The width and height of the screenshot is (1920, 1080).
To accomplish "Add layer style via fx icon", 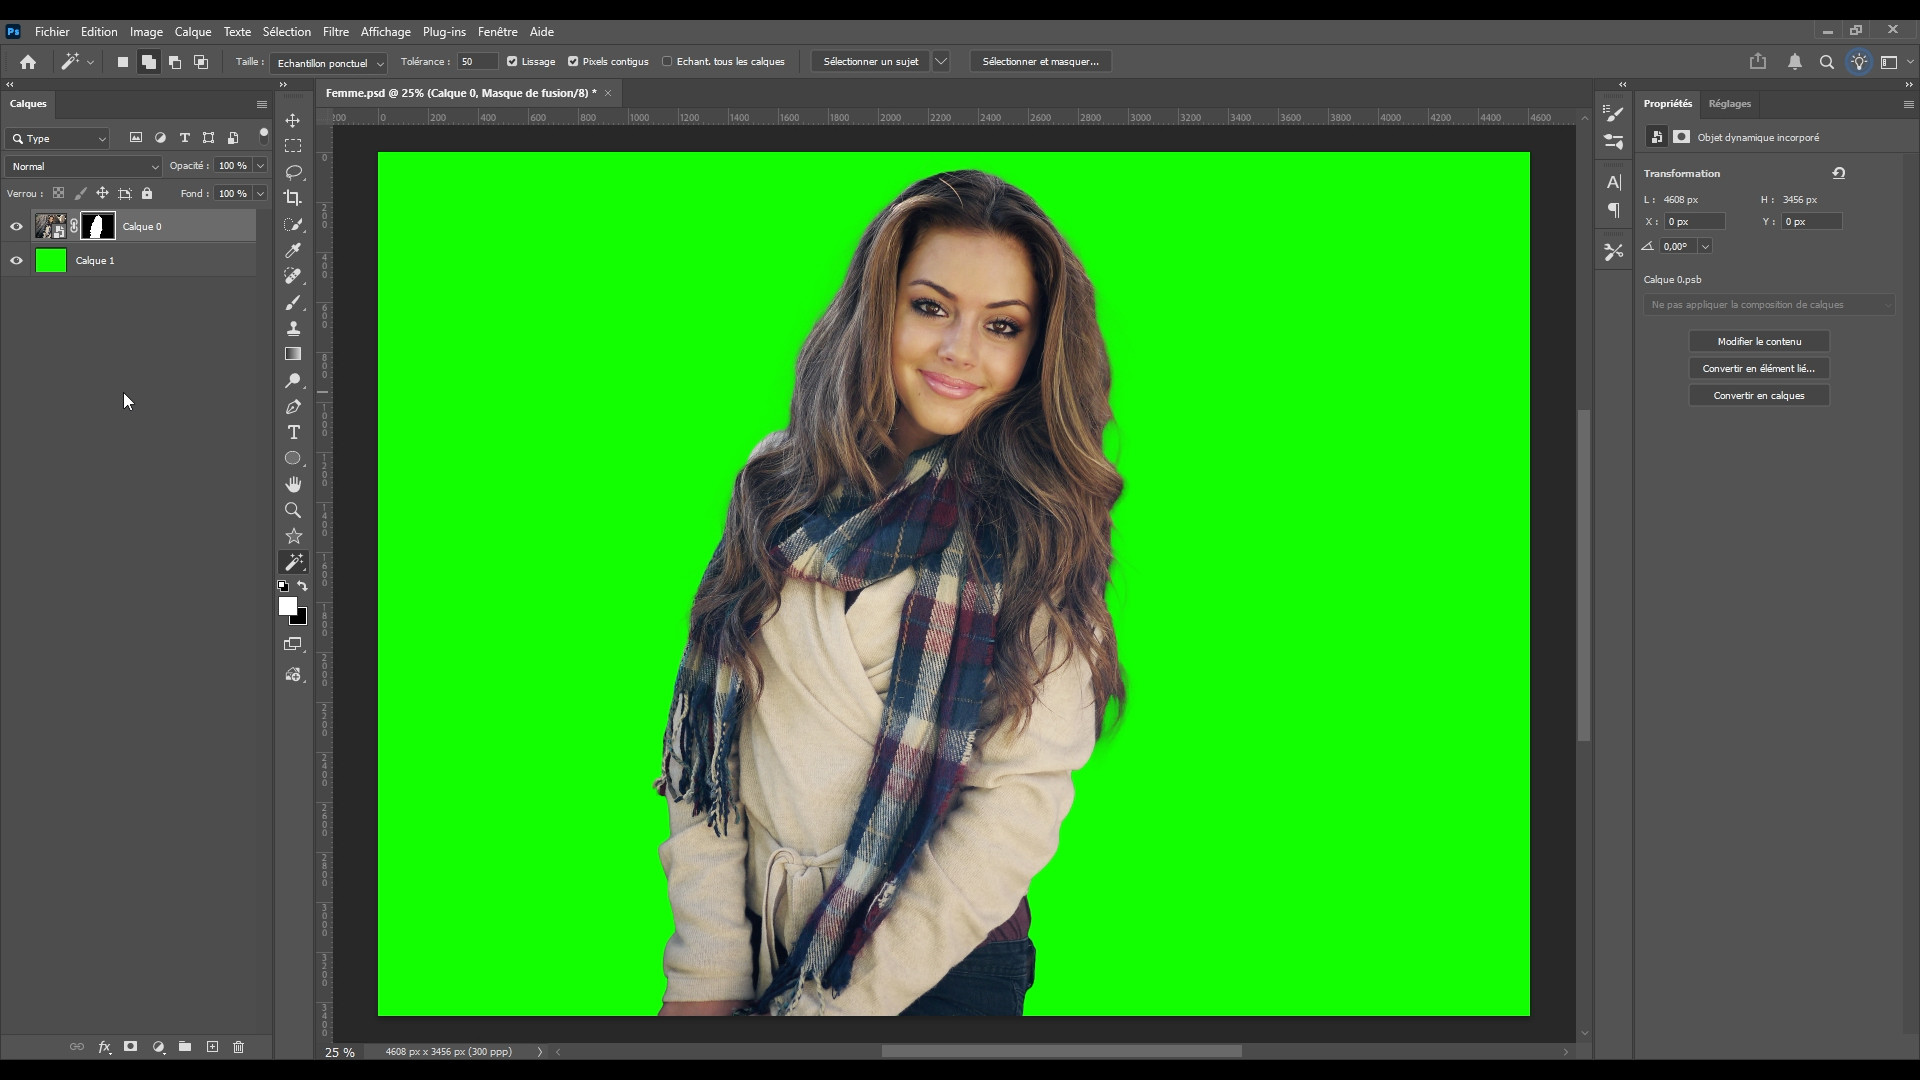I will click(104, 1047).
